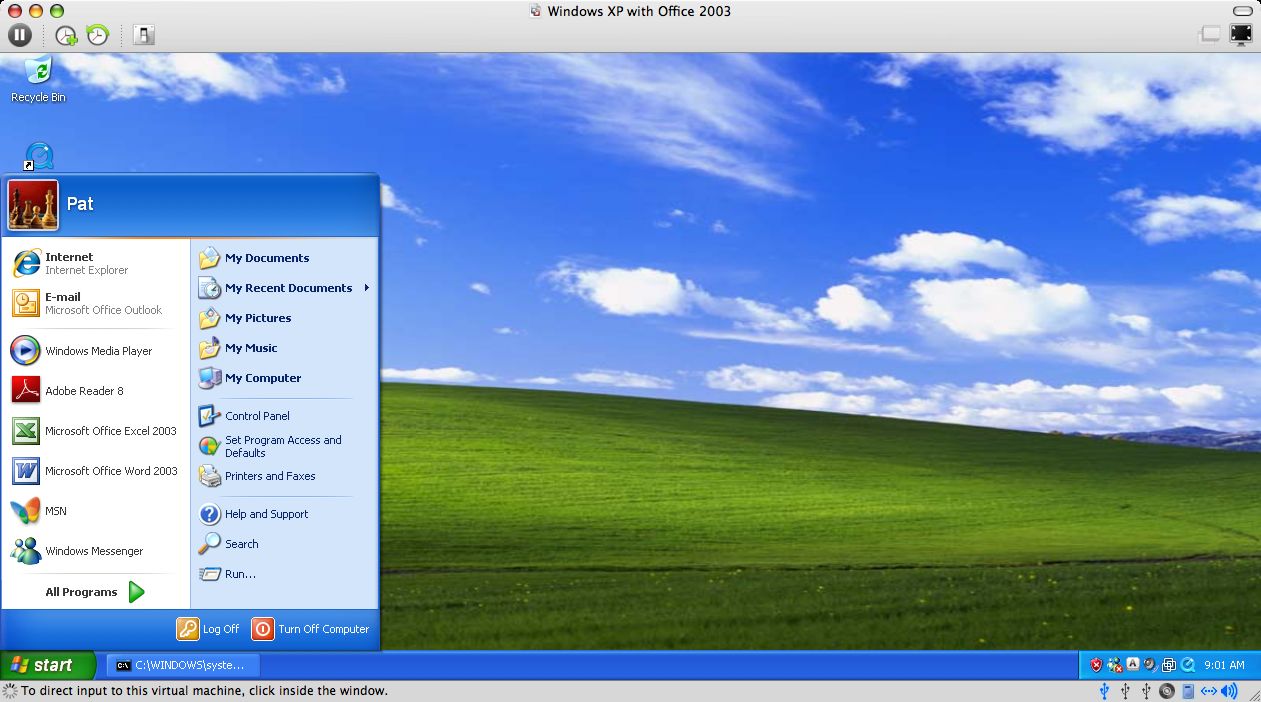This screenshot has width=1261, height=702.
Task: Click the hard disk status icon
Action: tap(1188, 691)
